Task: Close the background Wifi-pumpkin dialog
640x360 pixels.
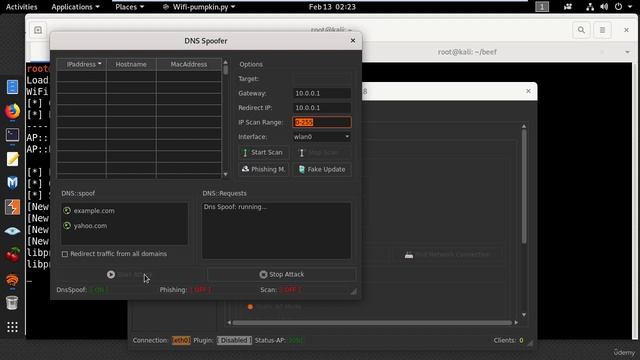Action: coord(528,91)
